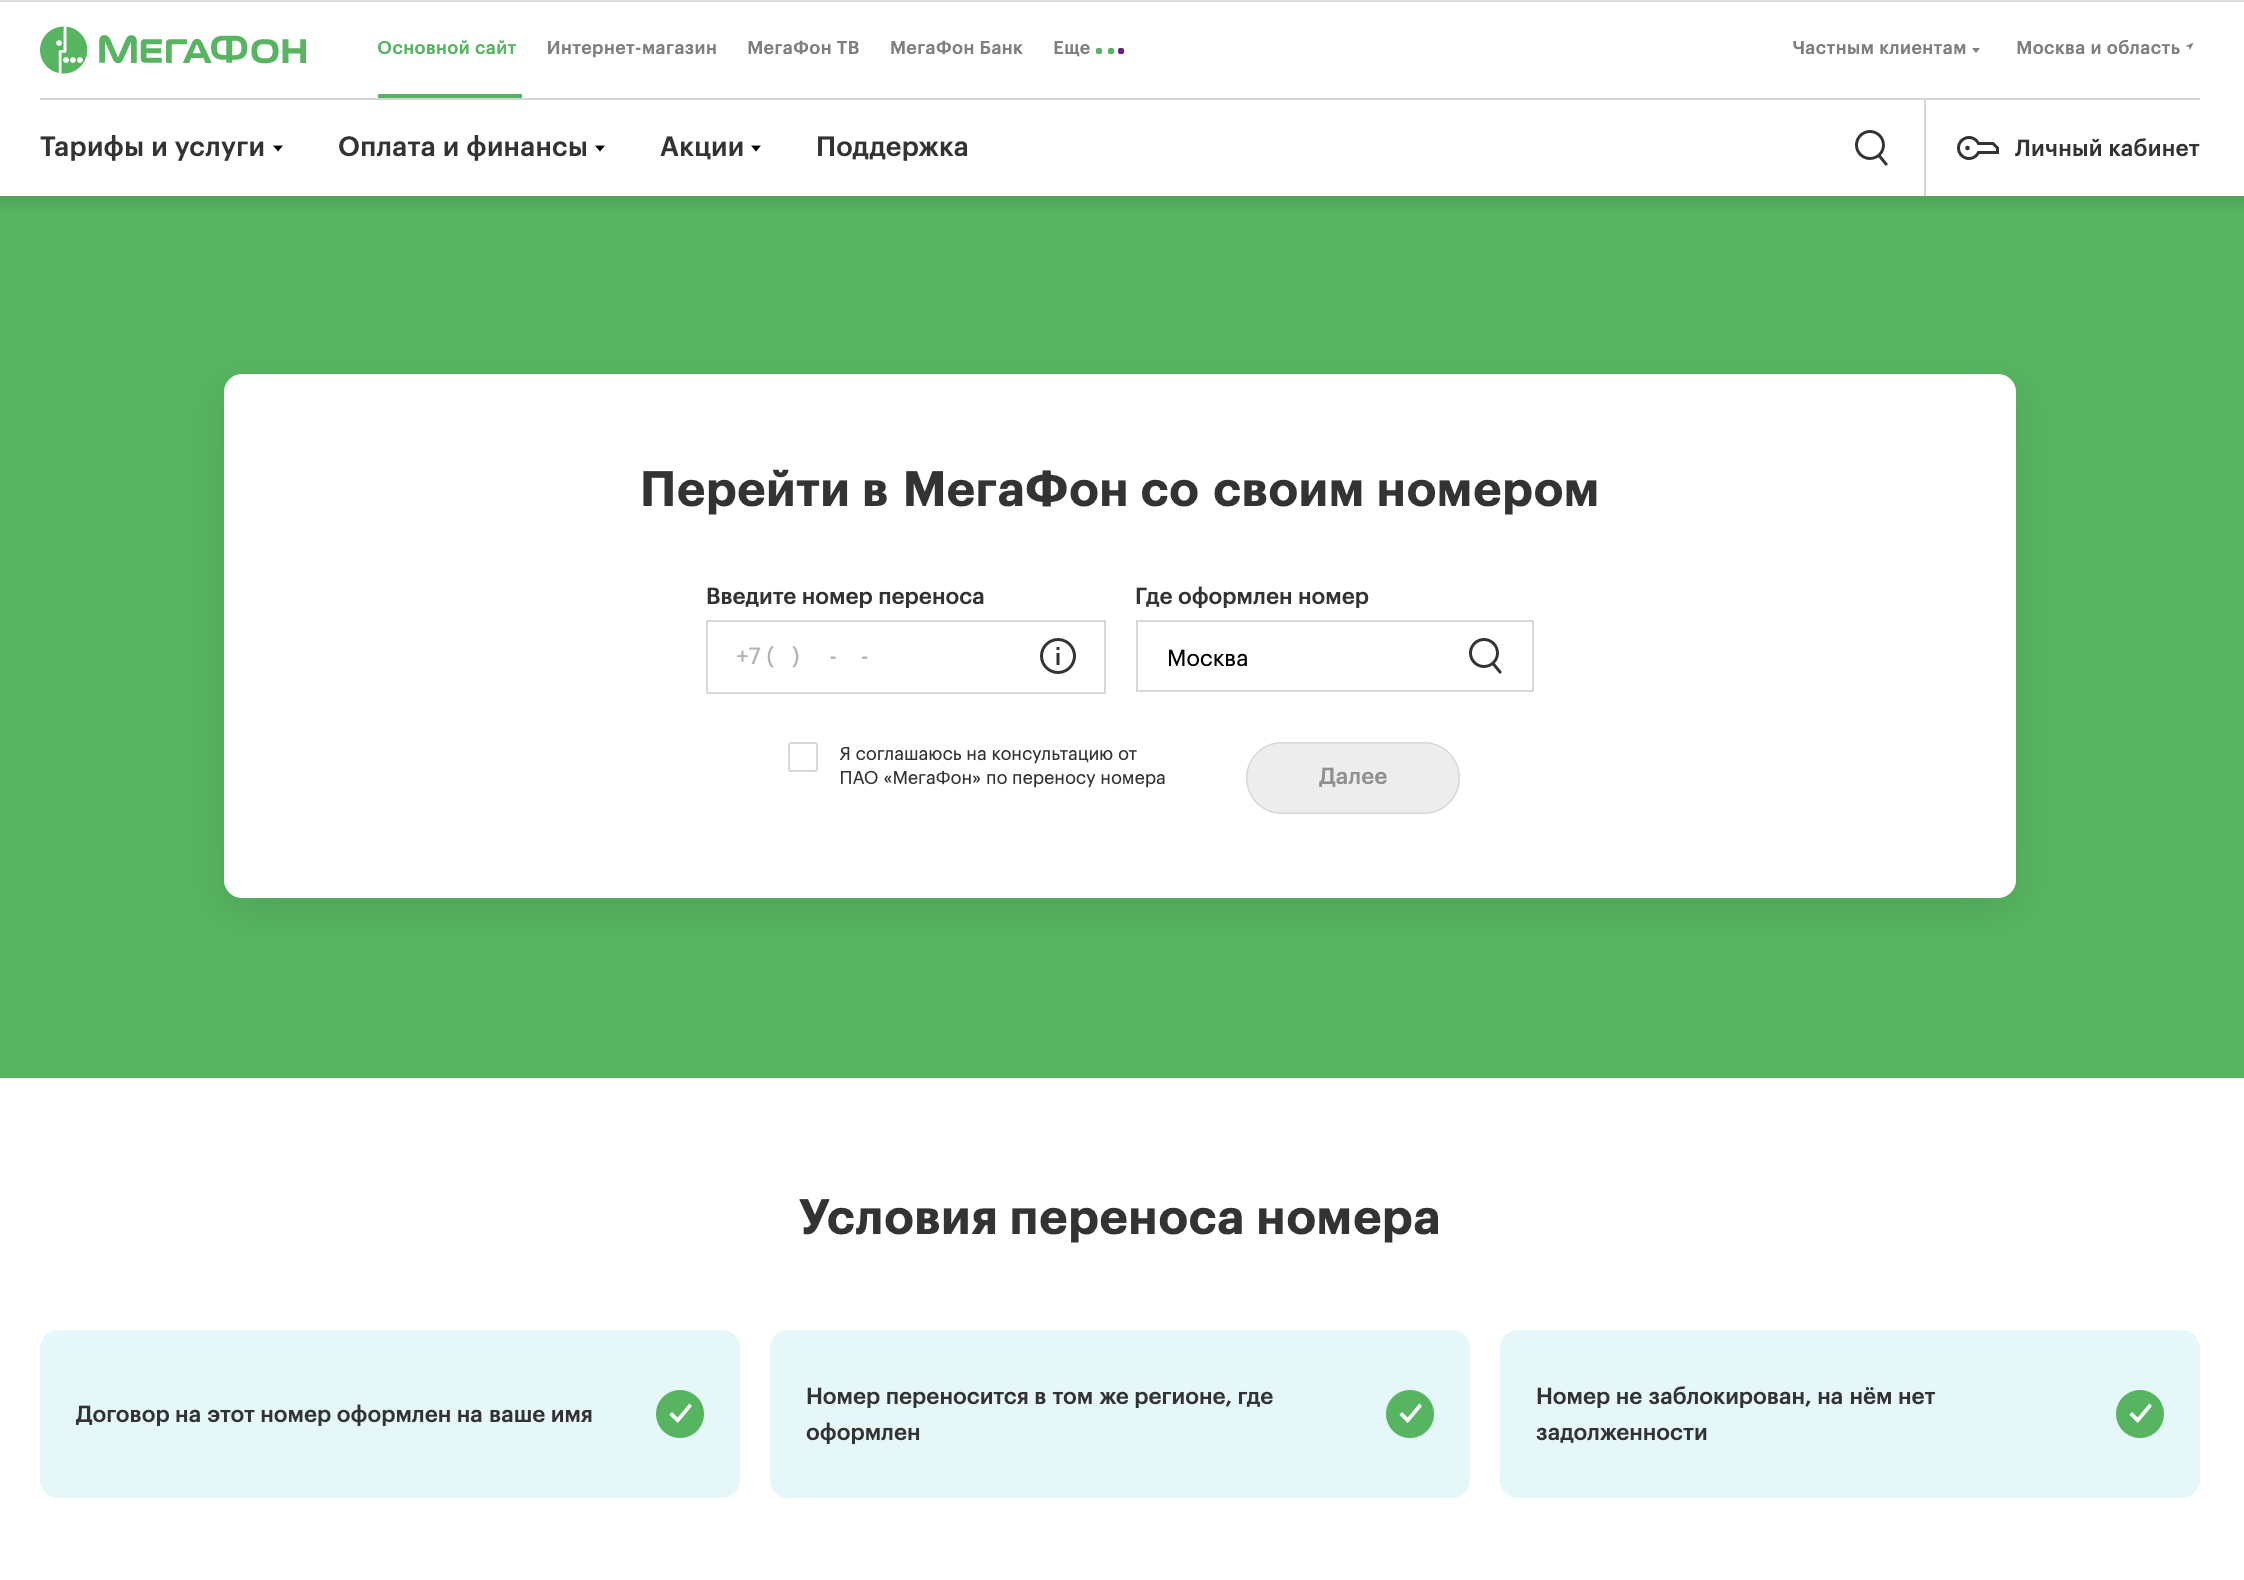Open the МегаФон ТВ section
The image size is (2244, 1580).
tap(803, 47)
